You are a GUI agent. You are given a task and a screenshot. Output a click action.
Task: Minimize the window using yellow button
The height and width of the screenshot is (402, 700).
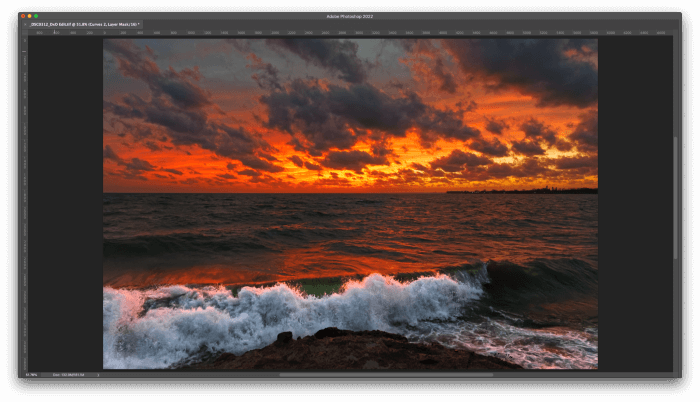29,16
